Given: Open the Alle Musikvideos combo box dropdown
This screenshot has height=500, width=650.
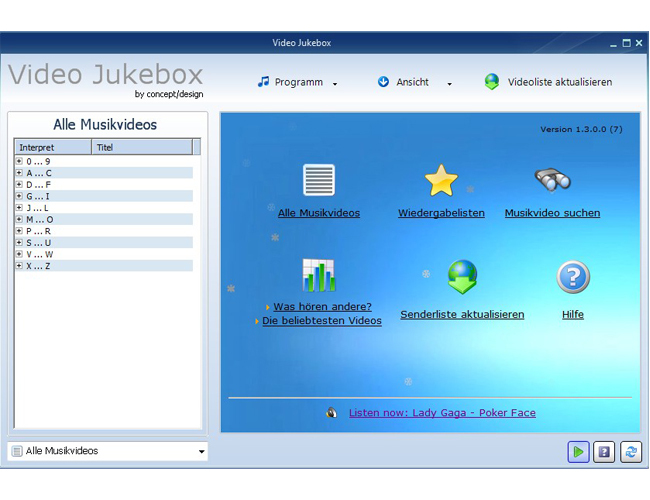Looking at the screenshot, I should coord(201,451).
